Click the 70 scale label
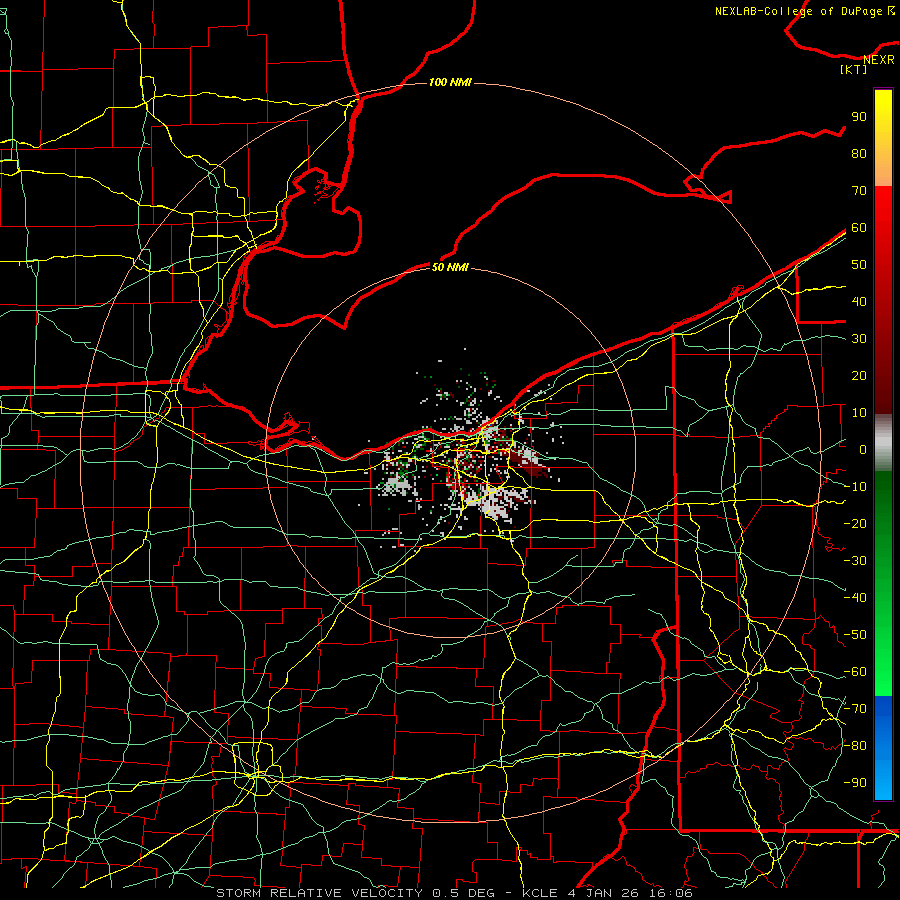900x900 pixels. tap(859, 191)
